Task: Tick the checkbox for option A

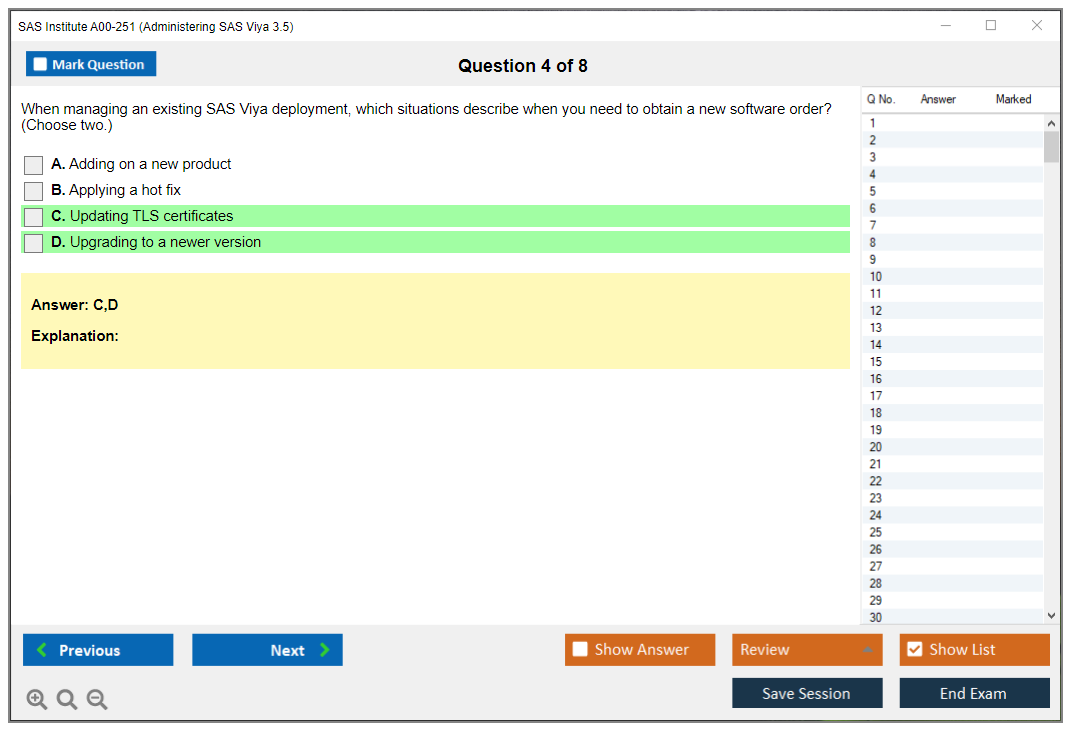Action: [x=33, y=165]
